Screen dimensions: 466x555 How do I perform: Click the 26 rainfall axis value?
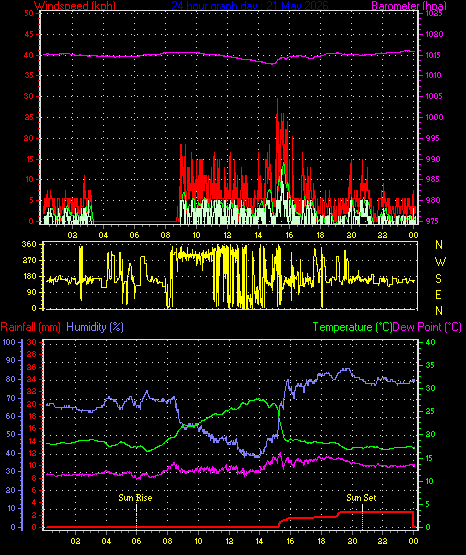tap(32, 367)
